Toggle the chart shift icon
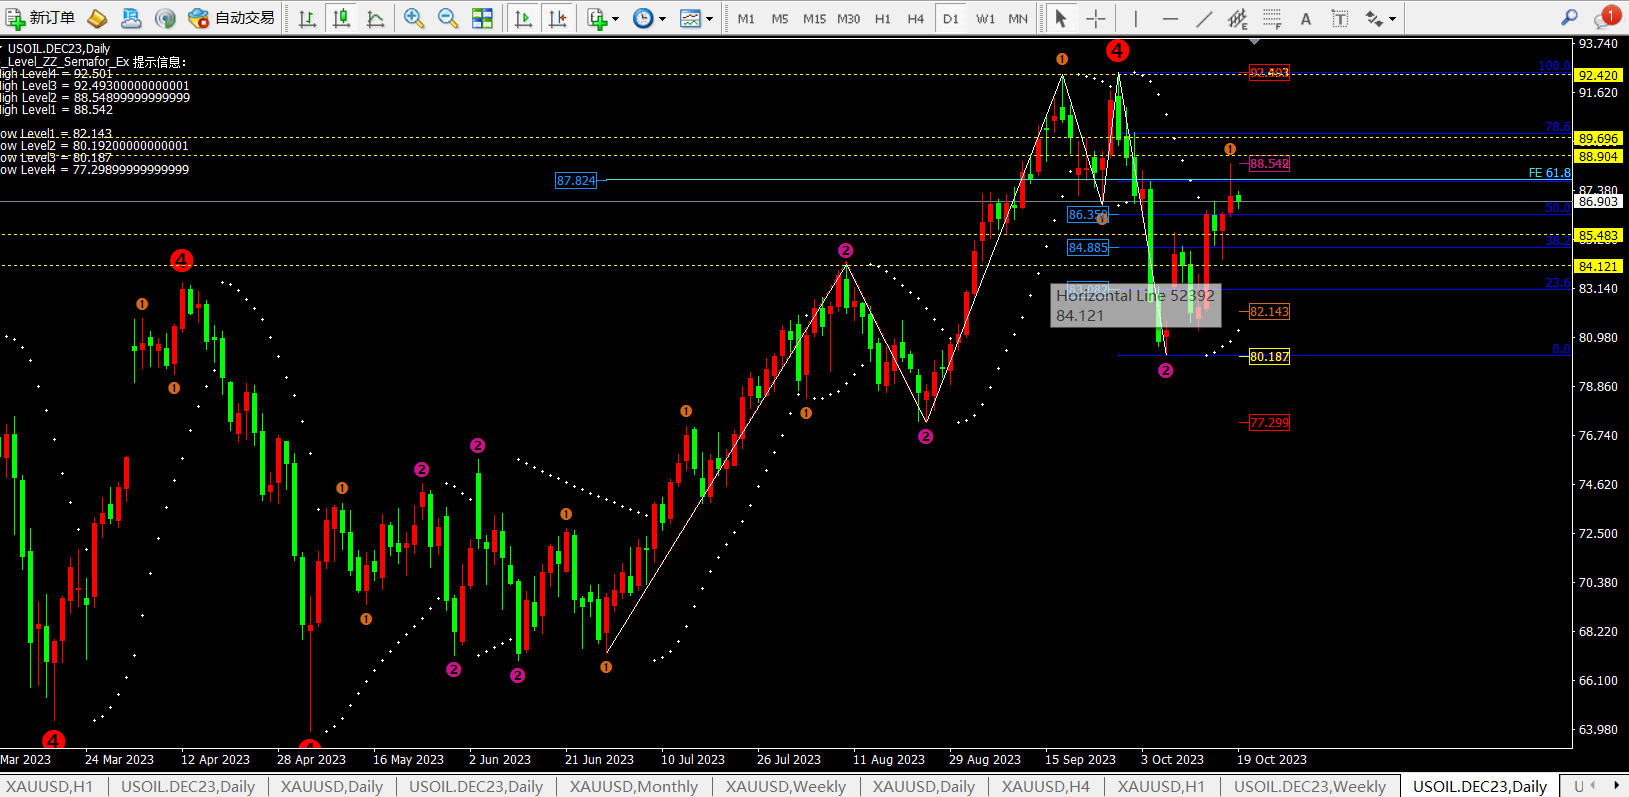The width and height of the screenshot is (1629, 797). click(557, 18)
